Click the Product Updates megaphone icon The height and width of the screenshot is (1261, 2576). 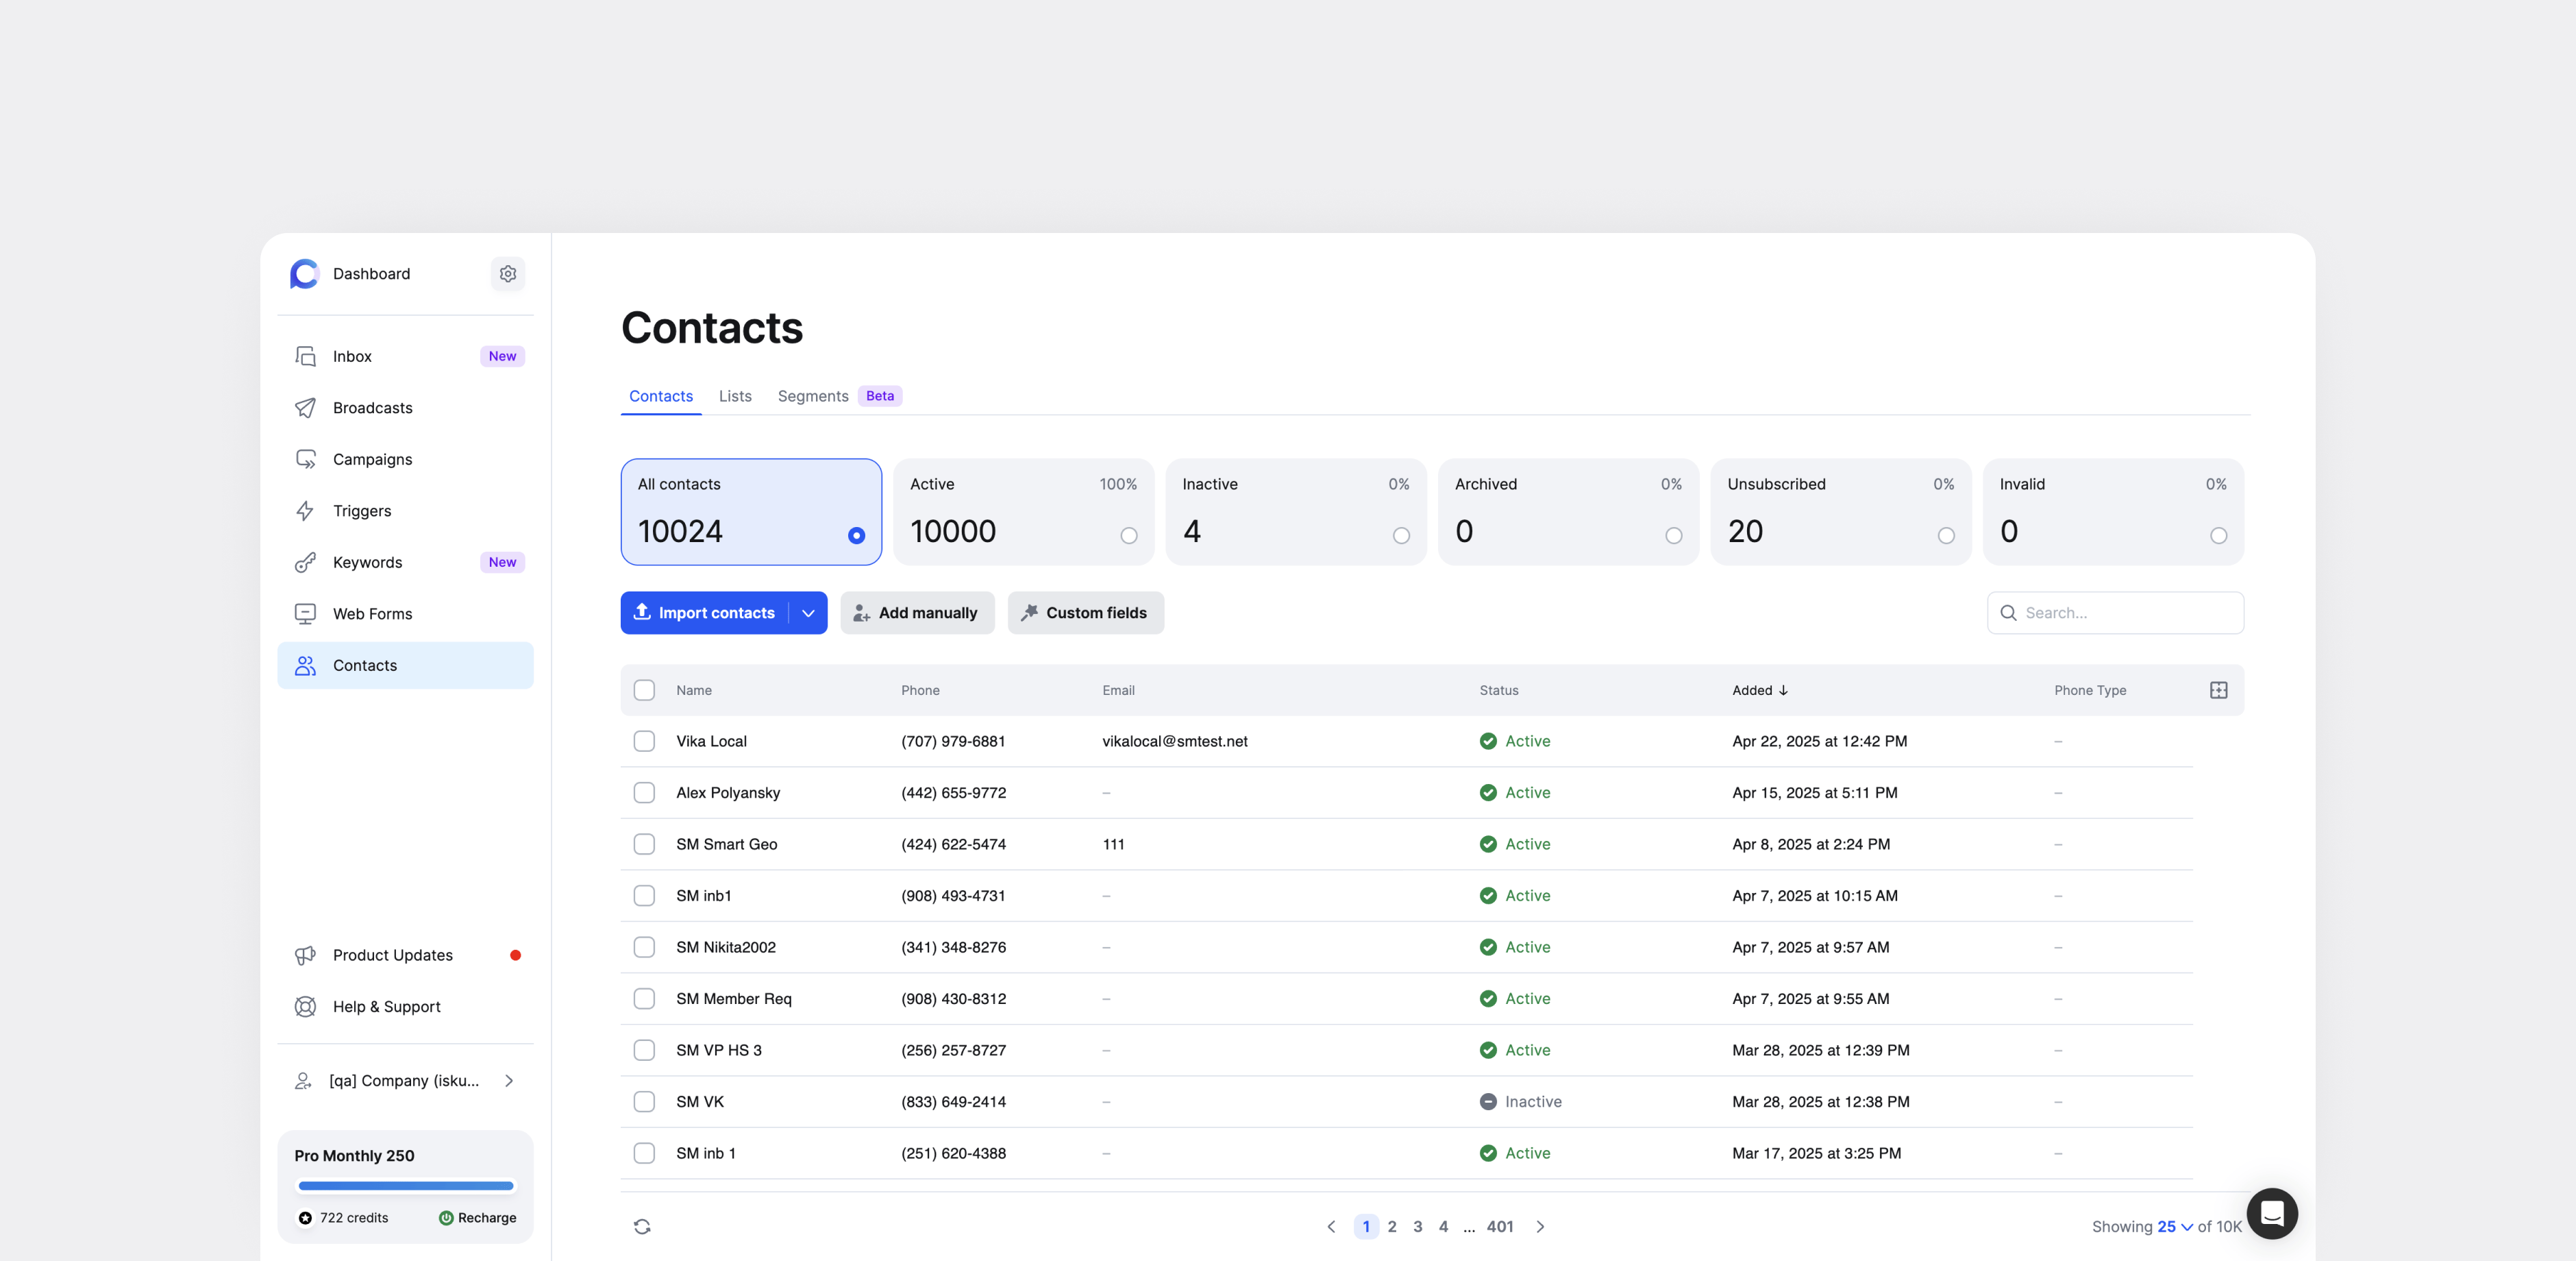305,955
